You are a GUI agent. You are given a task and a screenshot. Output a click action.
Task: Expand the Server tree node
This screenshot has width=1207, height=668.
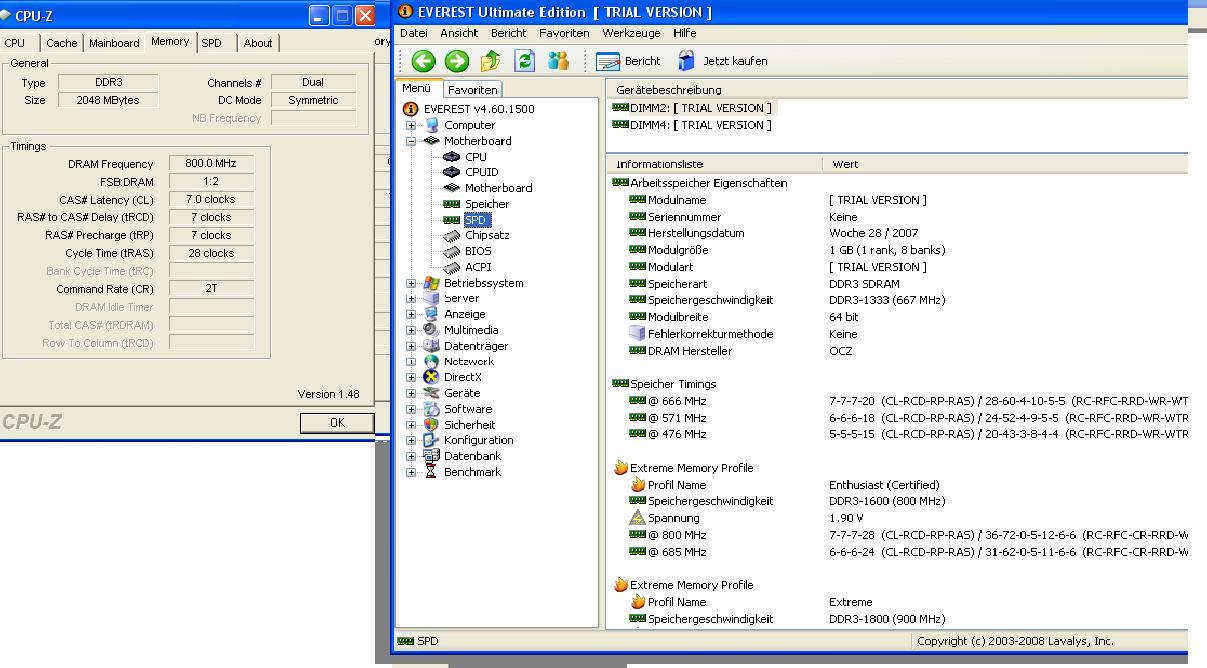[411, 298]
